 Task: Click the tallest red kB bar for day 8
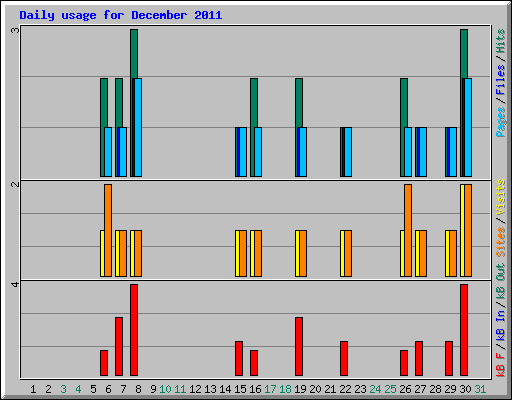(134, 330)
